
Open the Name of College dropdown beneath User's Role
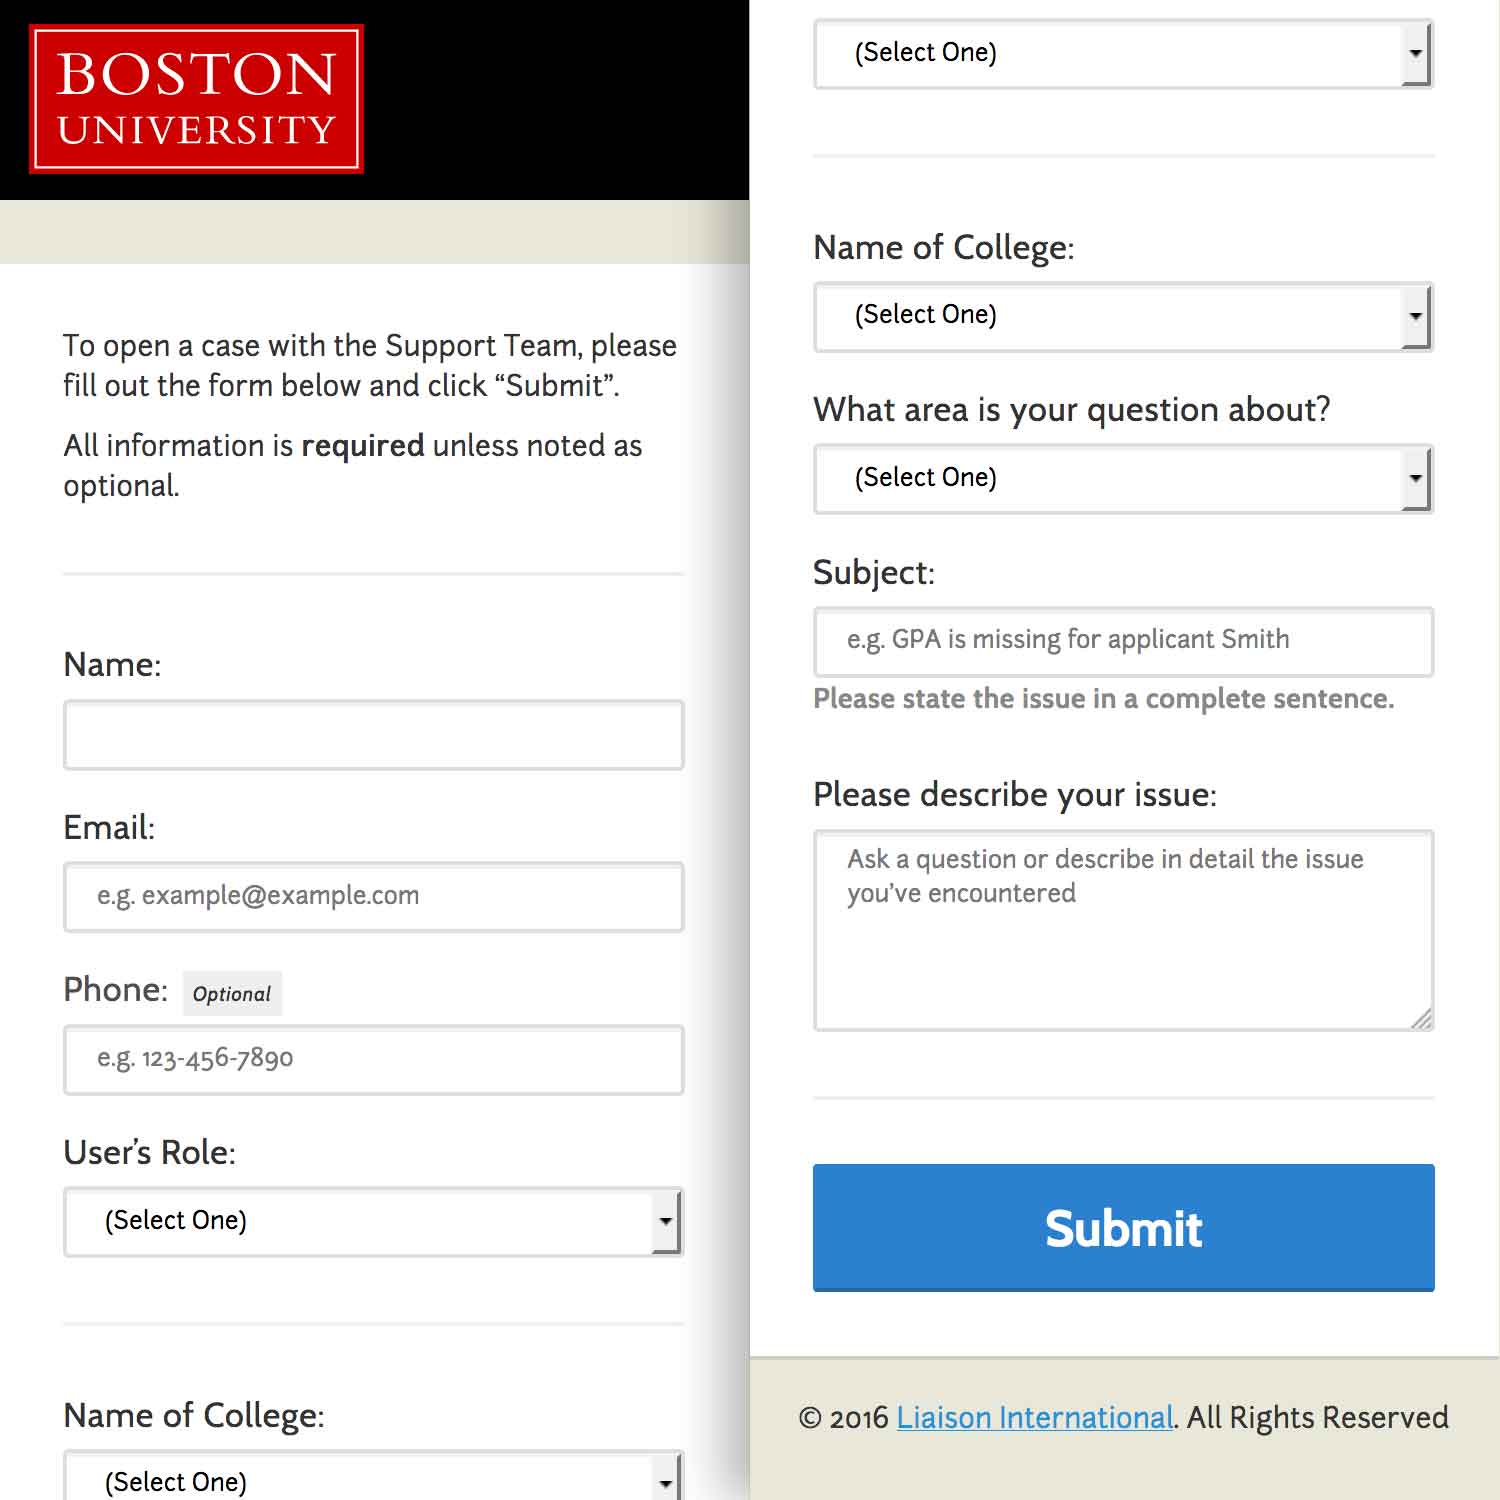tap(360, 1480)
